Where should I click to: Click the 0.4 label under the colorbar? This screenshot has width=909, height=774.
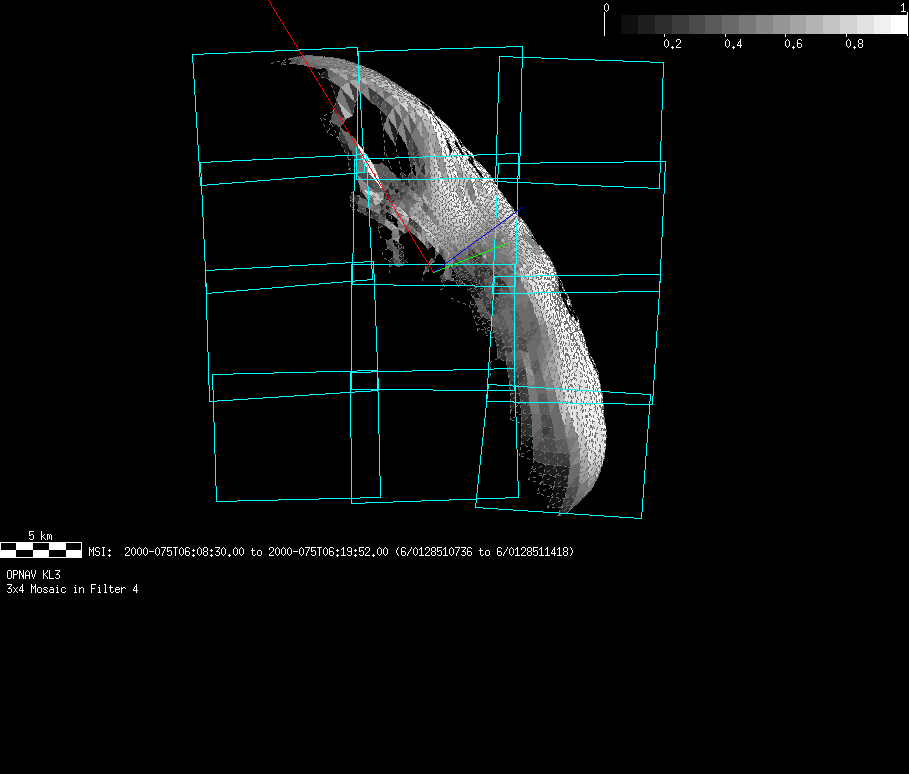tap(733, 44)
